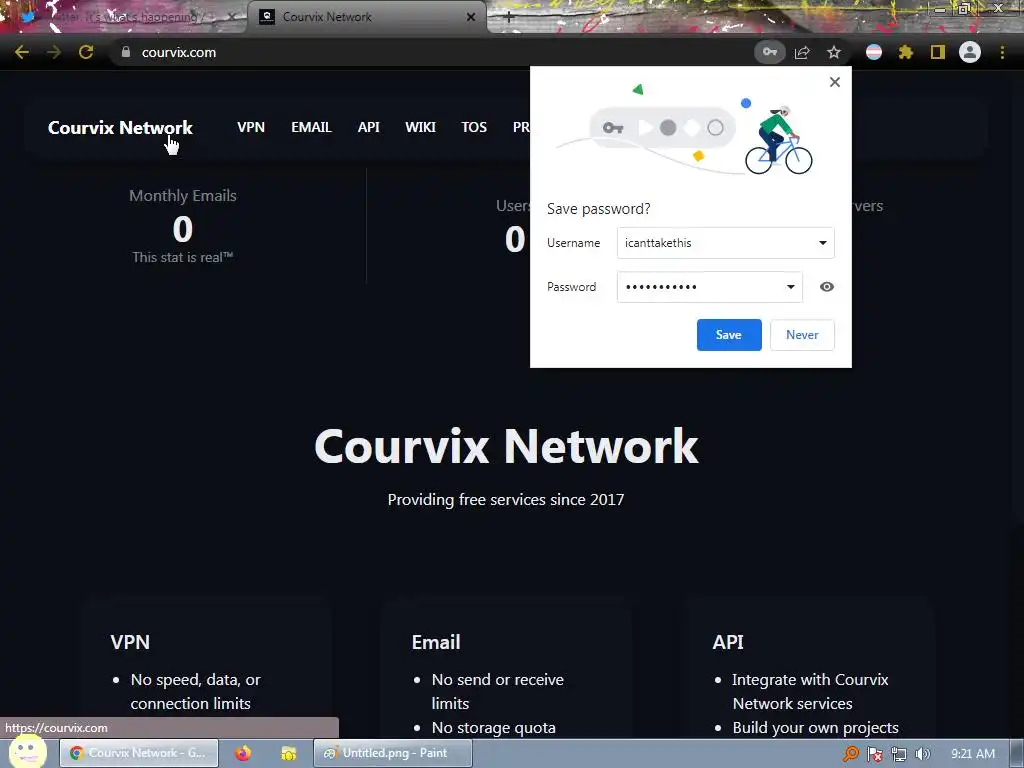Click the VPN card heading

[130, 642]
